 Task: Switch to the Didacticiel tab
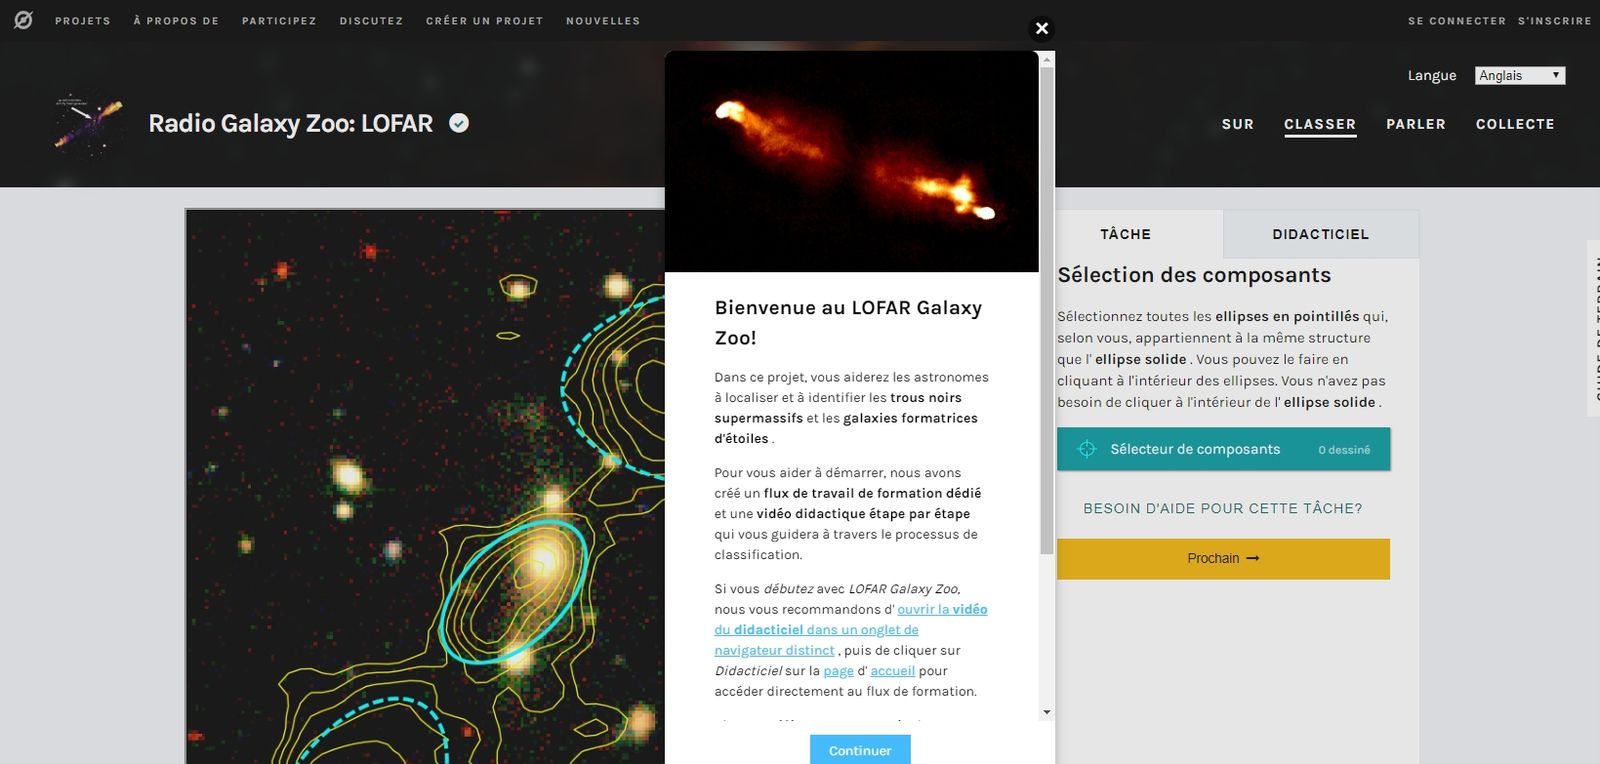(1321, 234)
